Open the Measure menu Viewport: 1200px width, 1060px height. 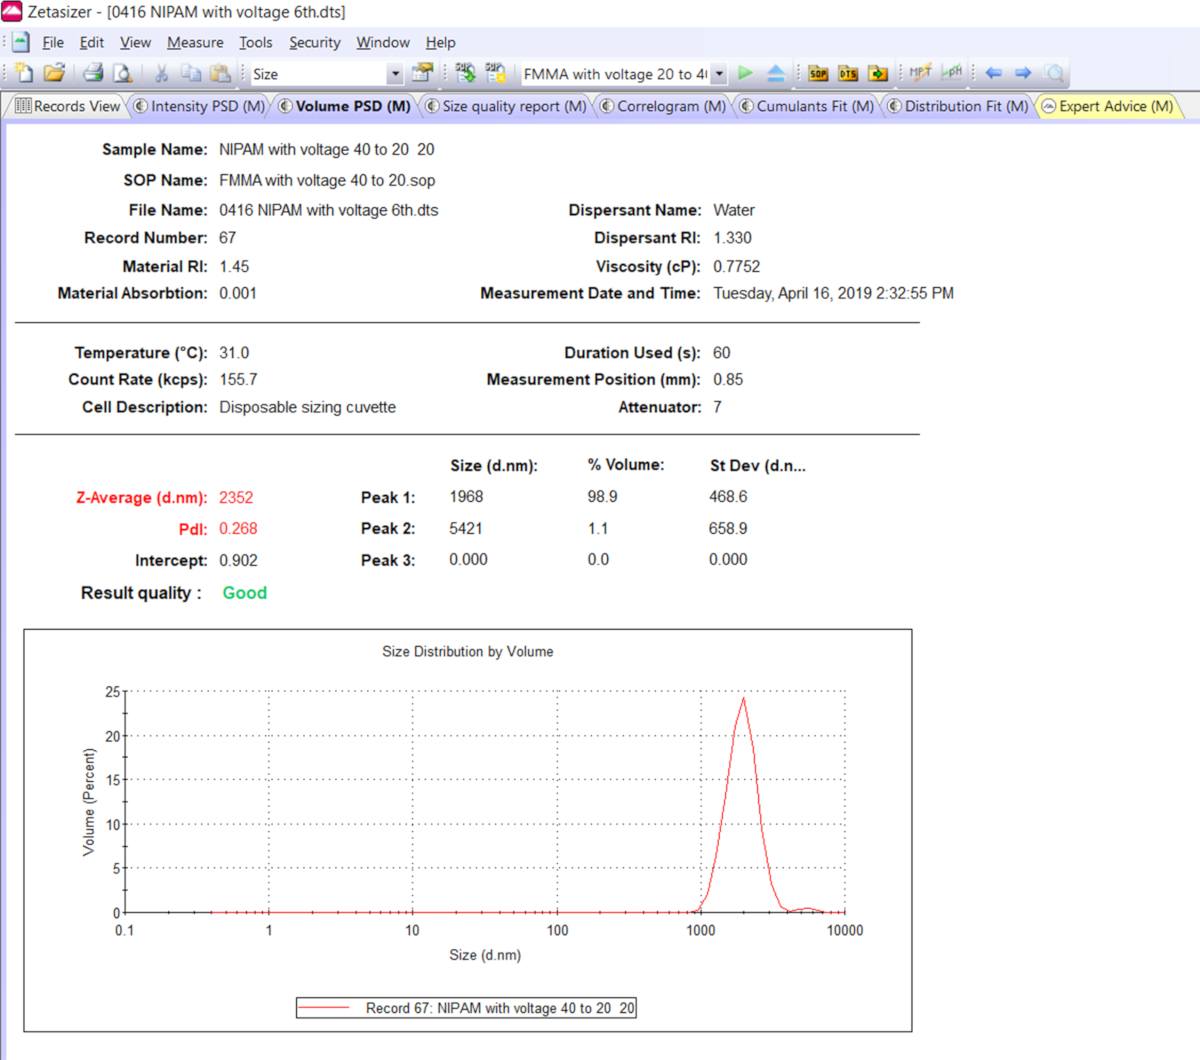tap(195, 42)
